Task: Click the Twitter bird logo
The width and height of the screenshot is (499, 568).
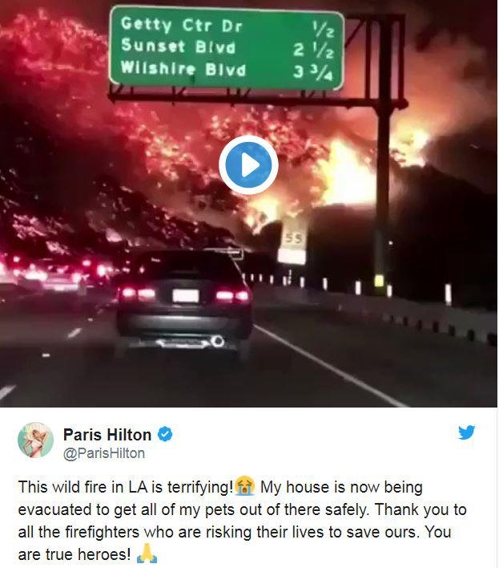Action: click(x=466, y=433)
